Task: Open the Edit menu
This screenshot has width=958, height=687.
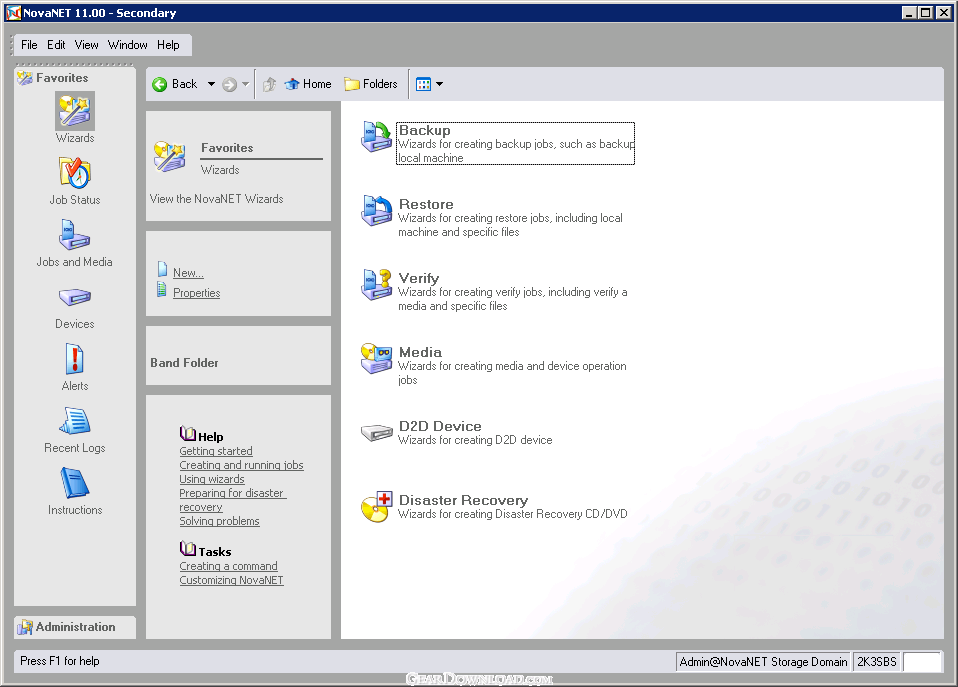Action: (x=56, y=45)
